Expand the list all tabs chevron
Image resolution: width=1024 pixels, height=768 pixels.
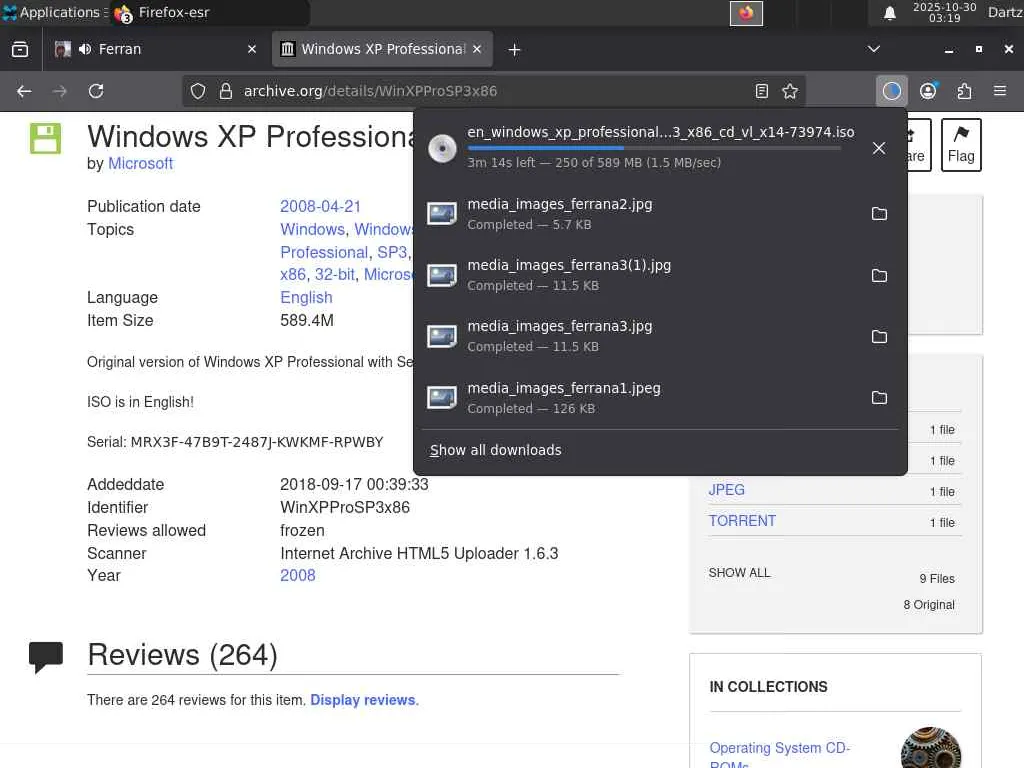pyautogui.click(x=873, y=49)
